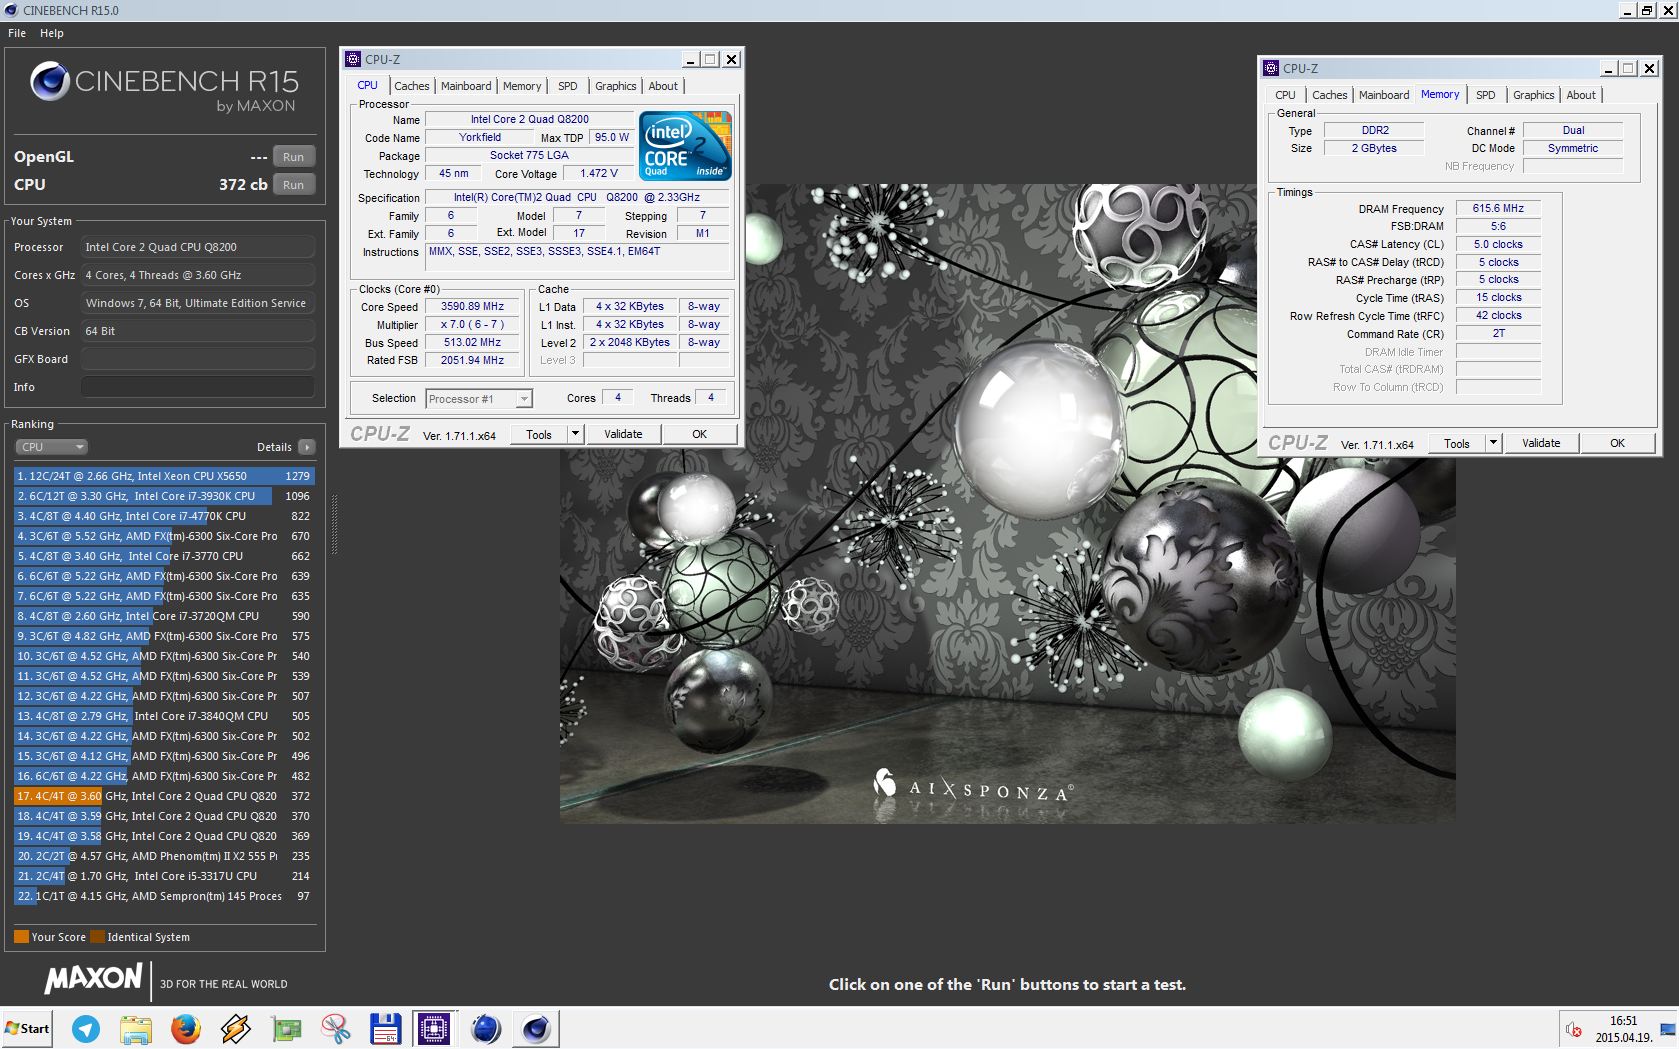Open Windows Explorer from the taskbar
1679x1049 pixels.
pyautogui.click(x=136, y=1028)
